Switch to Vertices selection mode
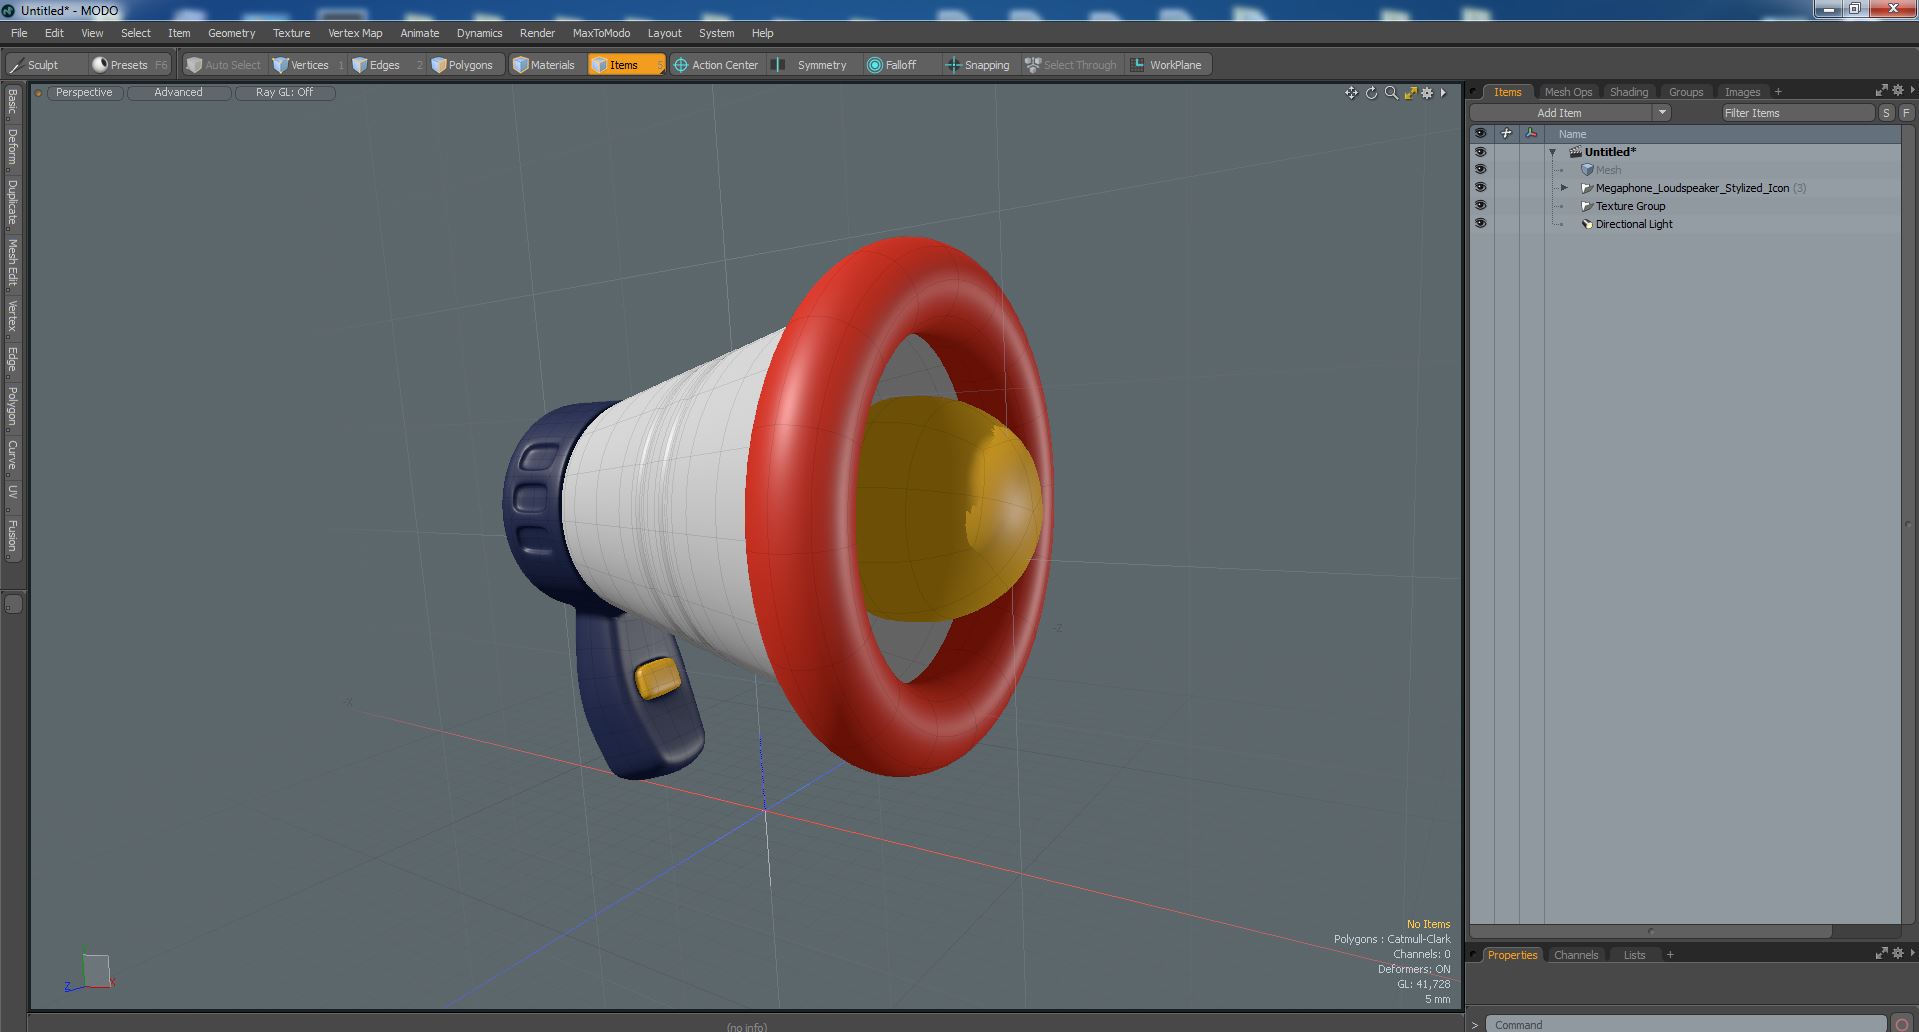The image size is (1919, 1032). pos(307,65)
